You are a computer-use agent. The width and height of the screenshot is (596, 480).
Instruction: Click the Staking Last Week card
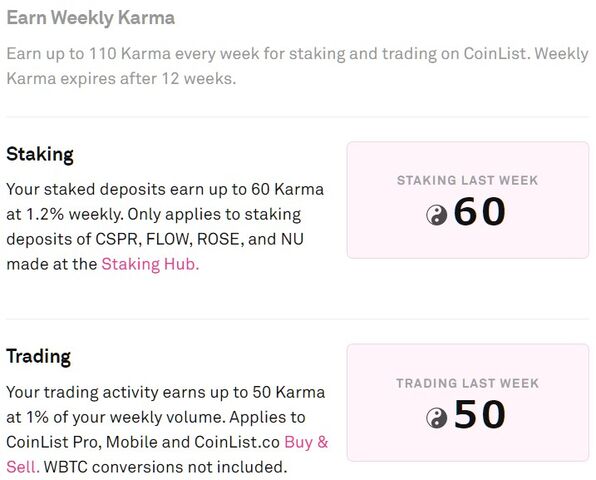click(468, 200)
